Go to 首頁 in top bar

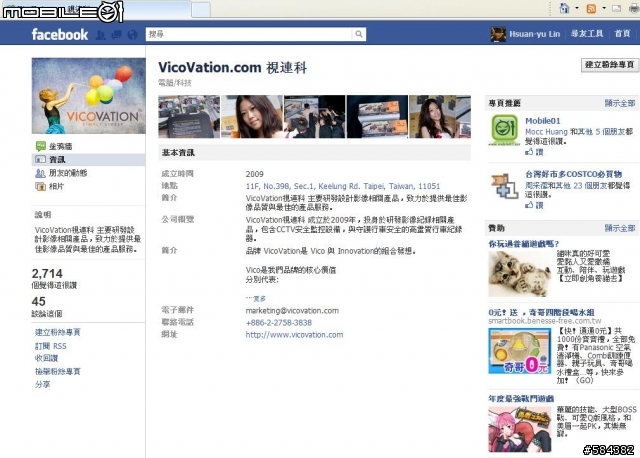(x=622, y=34)
